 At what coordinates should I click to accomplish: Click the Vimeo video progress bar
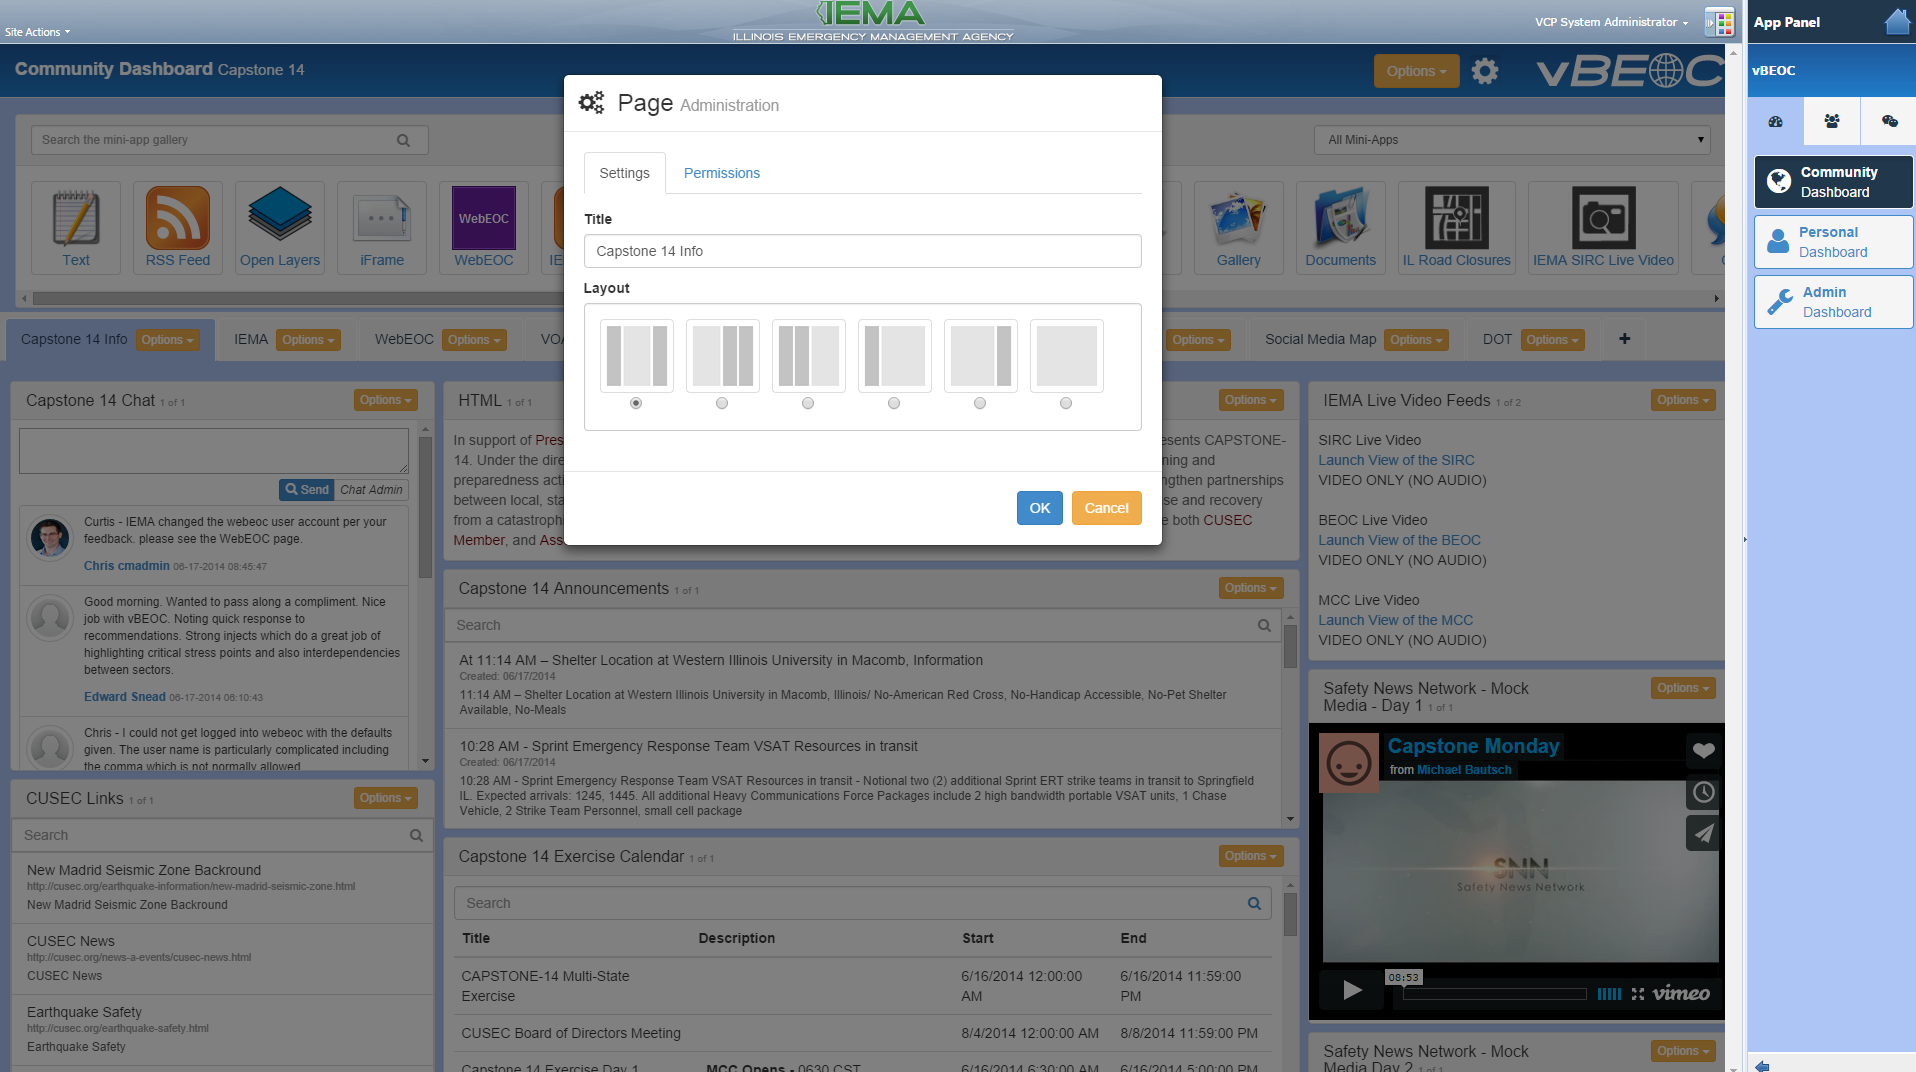(x=1494, y=994)
